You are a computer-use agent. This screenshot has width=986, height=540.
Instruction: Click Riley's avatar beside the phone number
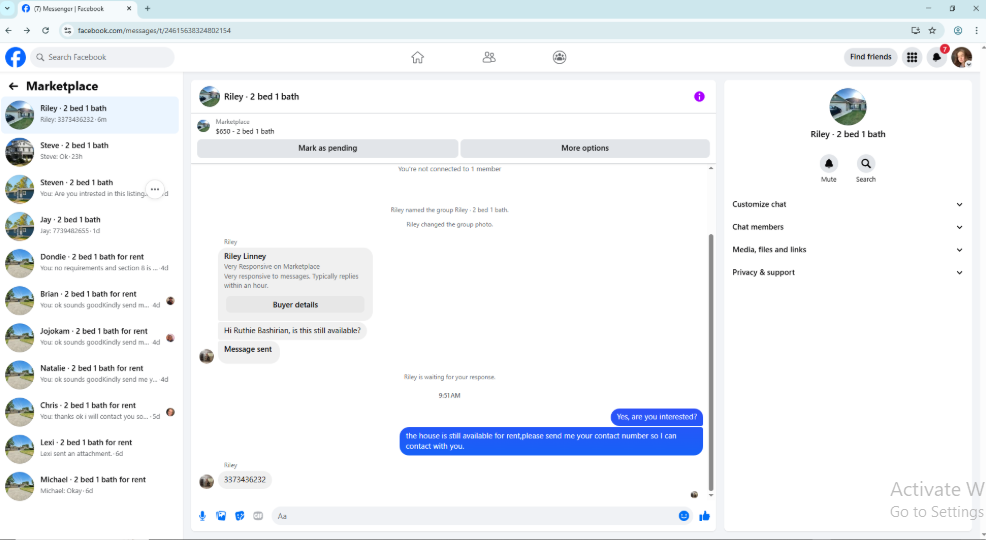(206, 482)
